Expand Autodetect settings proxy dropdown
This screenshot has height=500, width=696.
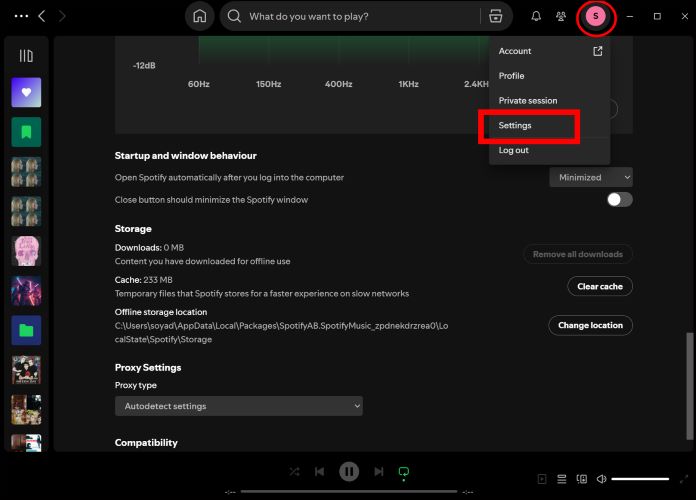238,406
